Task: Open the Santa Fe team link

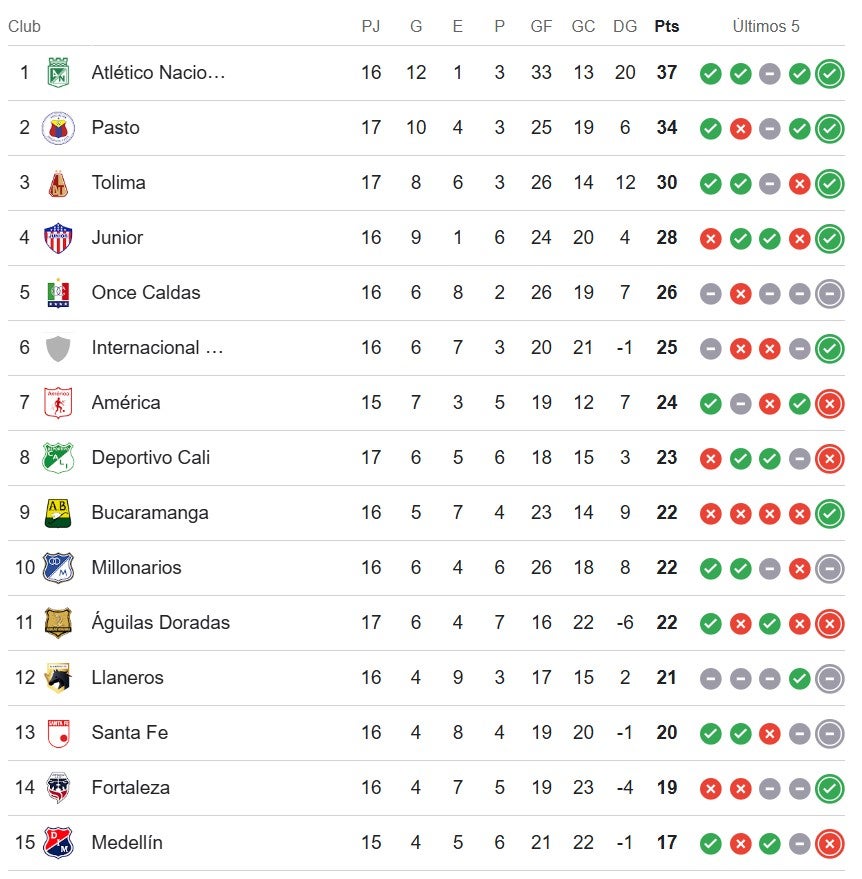Action: pos(129,733)
